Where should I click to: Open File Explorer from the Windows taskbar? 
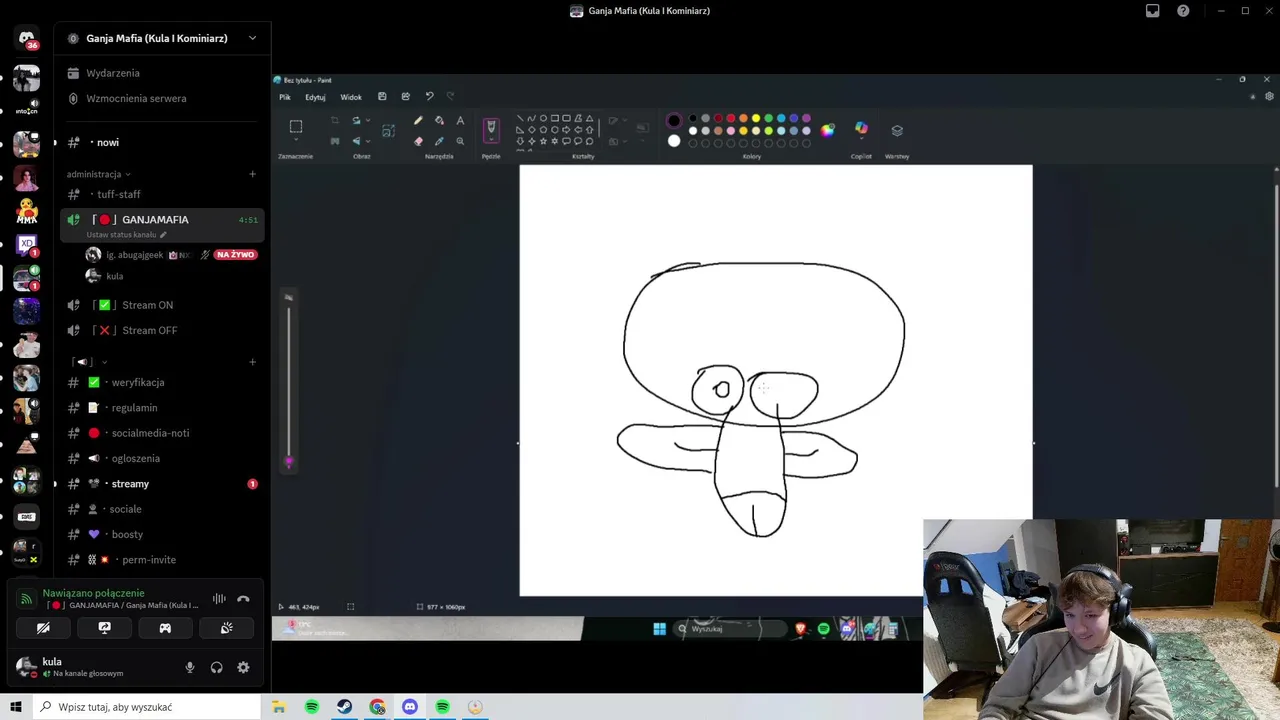coord(279,707)
